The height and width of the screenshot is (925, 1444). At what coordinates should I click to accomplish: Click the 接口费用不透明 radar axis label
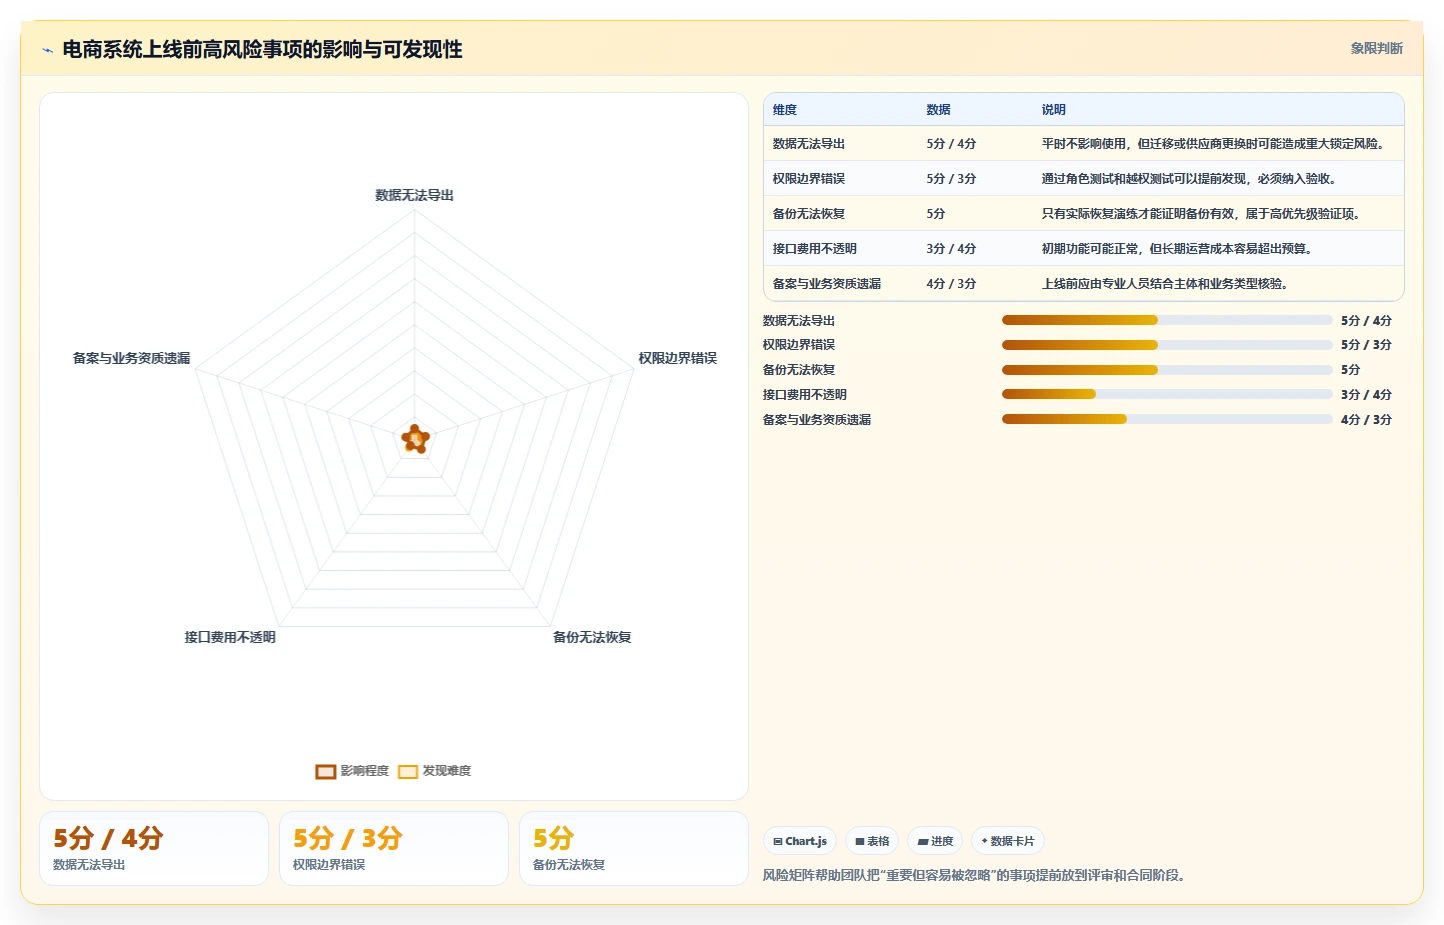click(x=230, y=637)
